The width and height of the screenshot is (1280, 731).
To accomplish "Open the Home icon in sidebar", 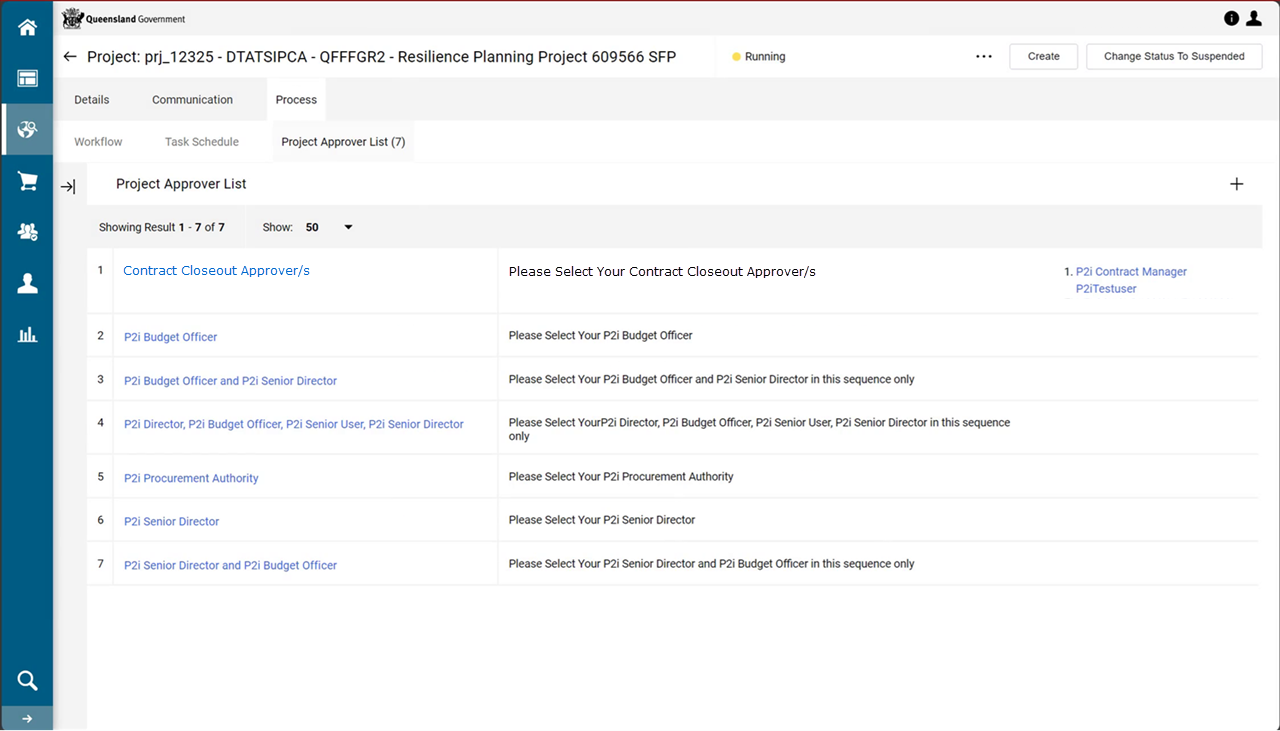I will [27, 28].
